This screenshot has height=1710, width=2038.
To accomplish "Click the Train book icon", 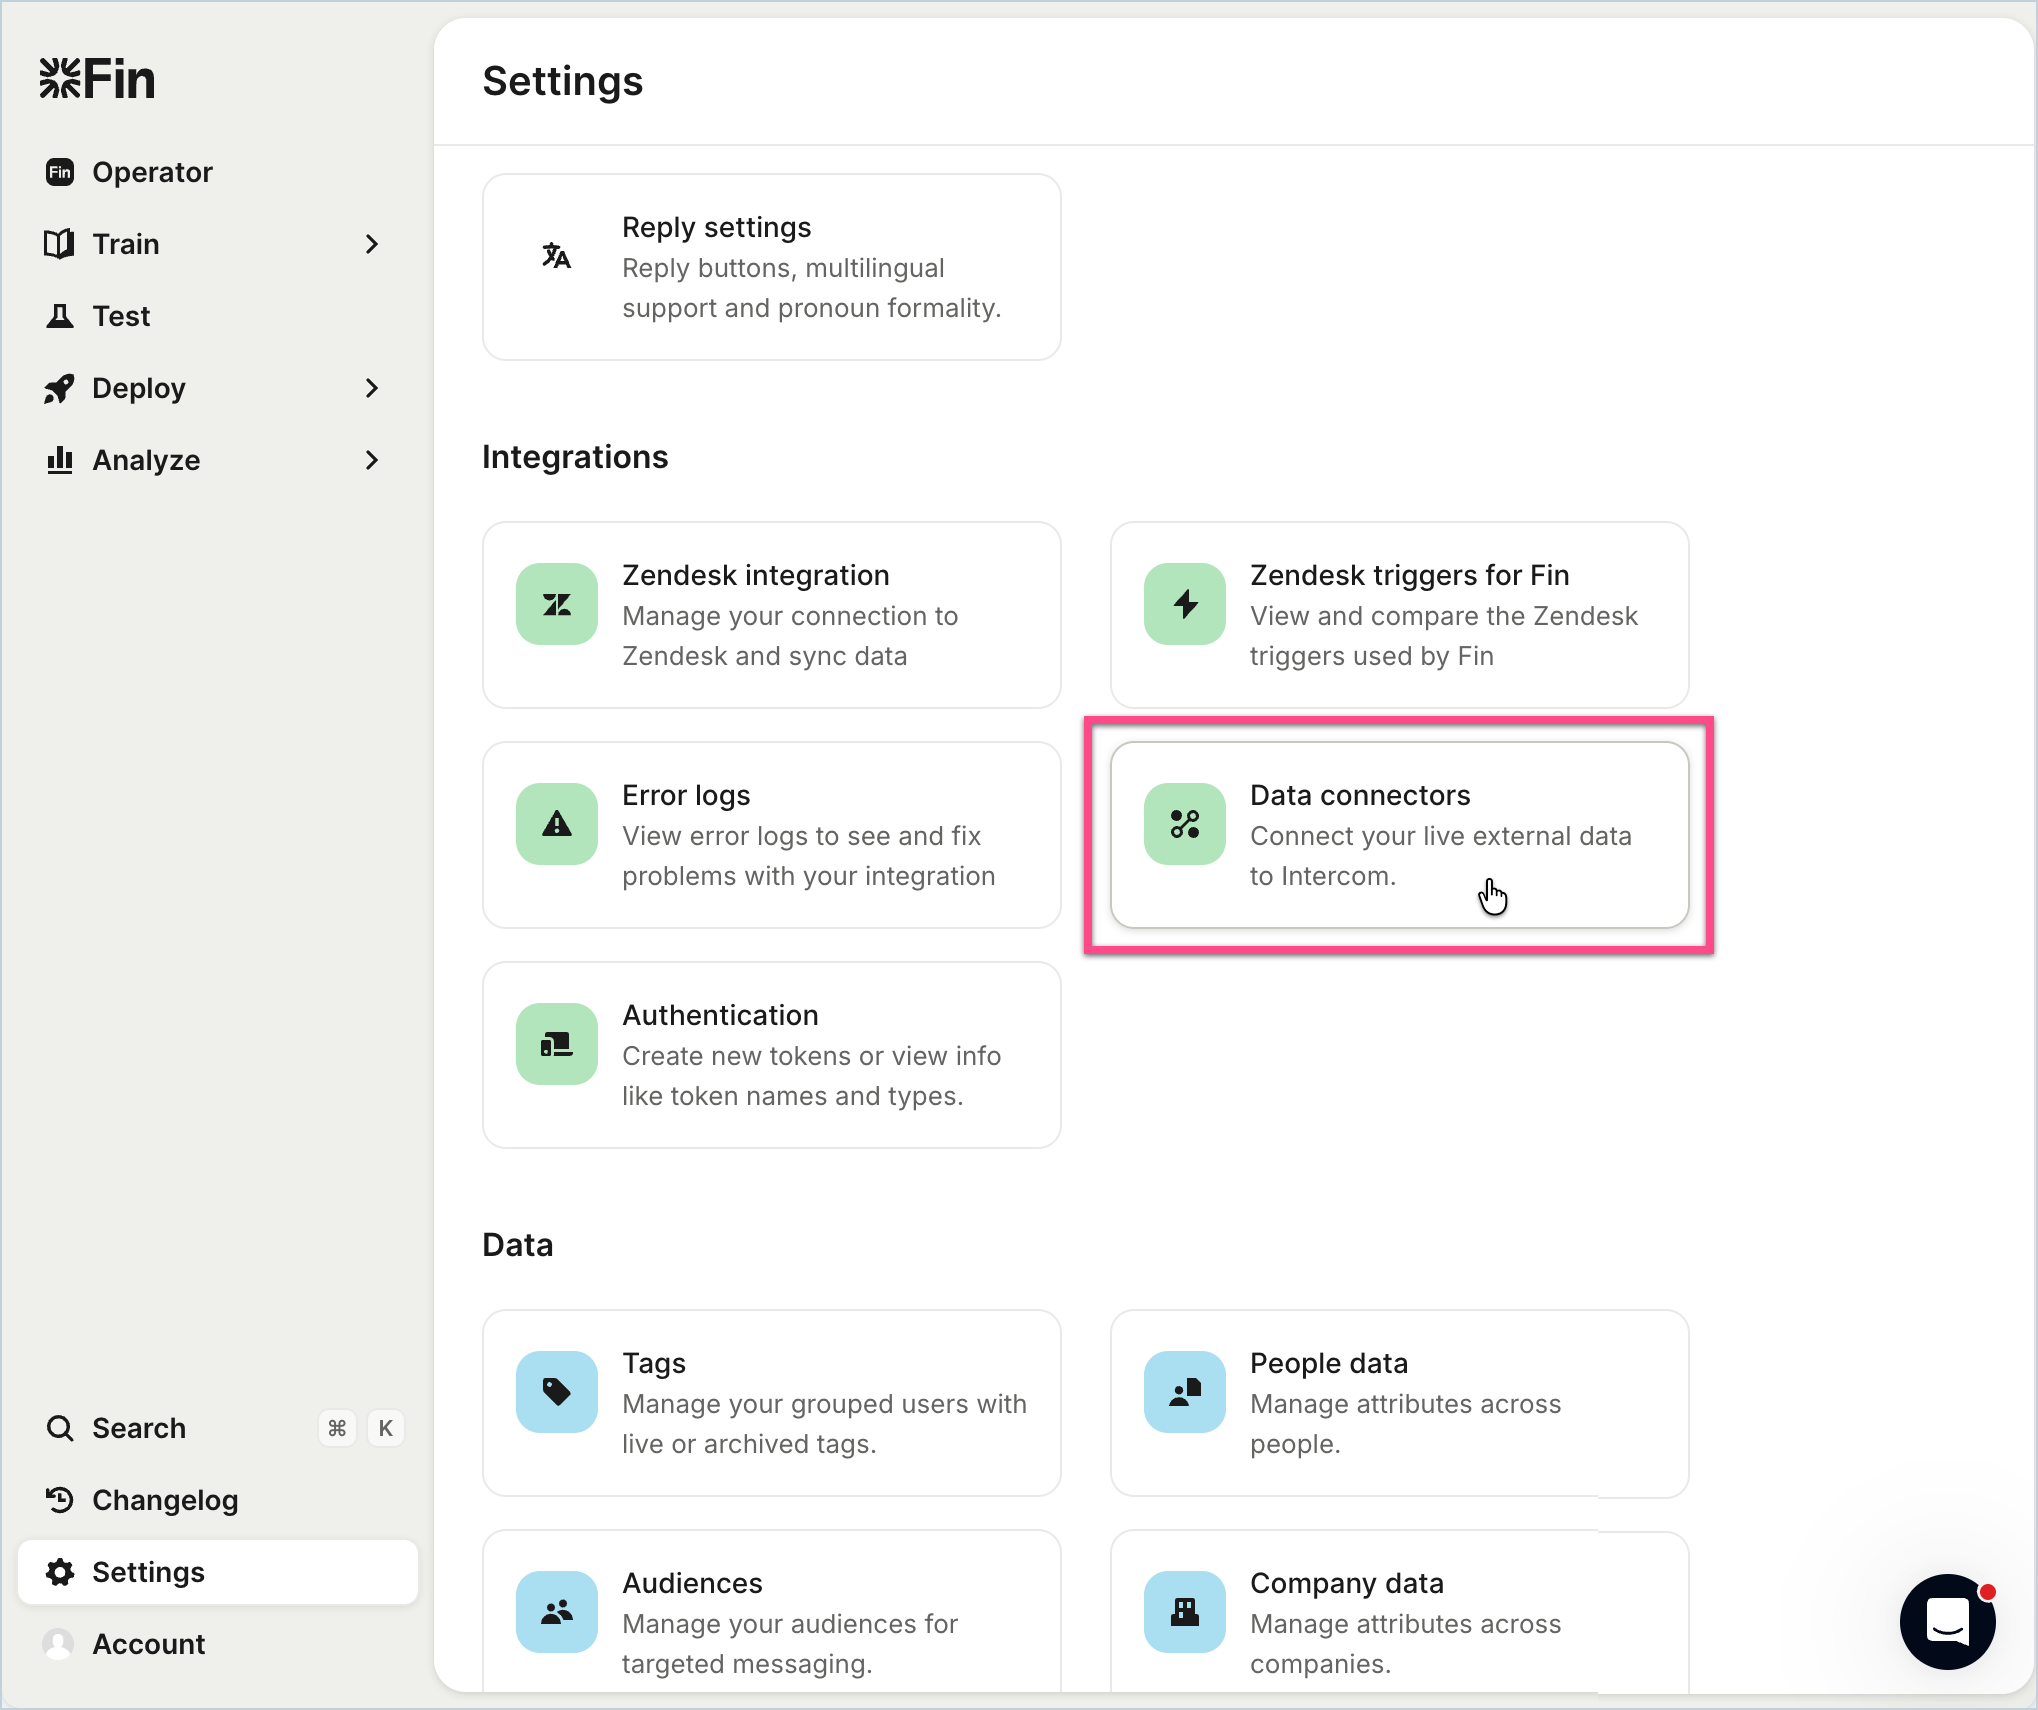I will [60, 244].
